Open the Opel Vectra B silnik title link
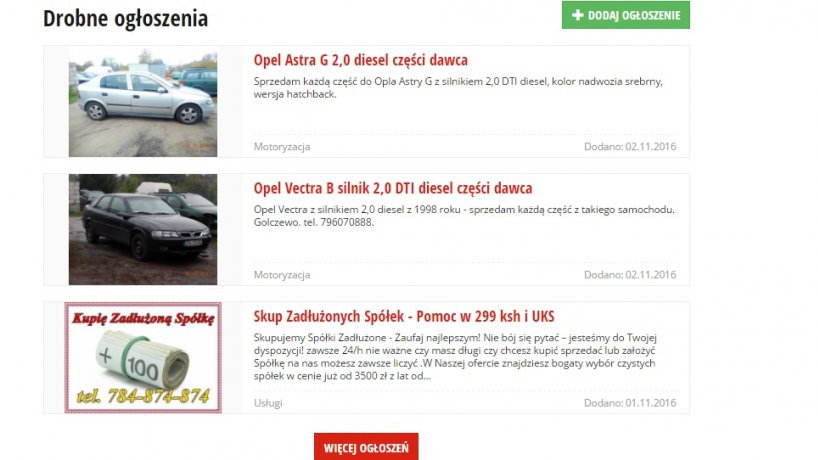Screen dimensions: 818x460 pos(393,188)
